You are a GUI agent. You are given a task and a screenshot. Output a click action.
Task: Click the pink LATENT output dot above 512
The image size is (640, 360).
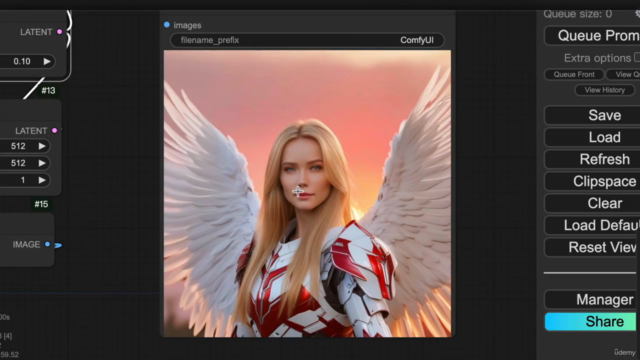click(55, 131)
